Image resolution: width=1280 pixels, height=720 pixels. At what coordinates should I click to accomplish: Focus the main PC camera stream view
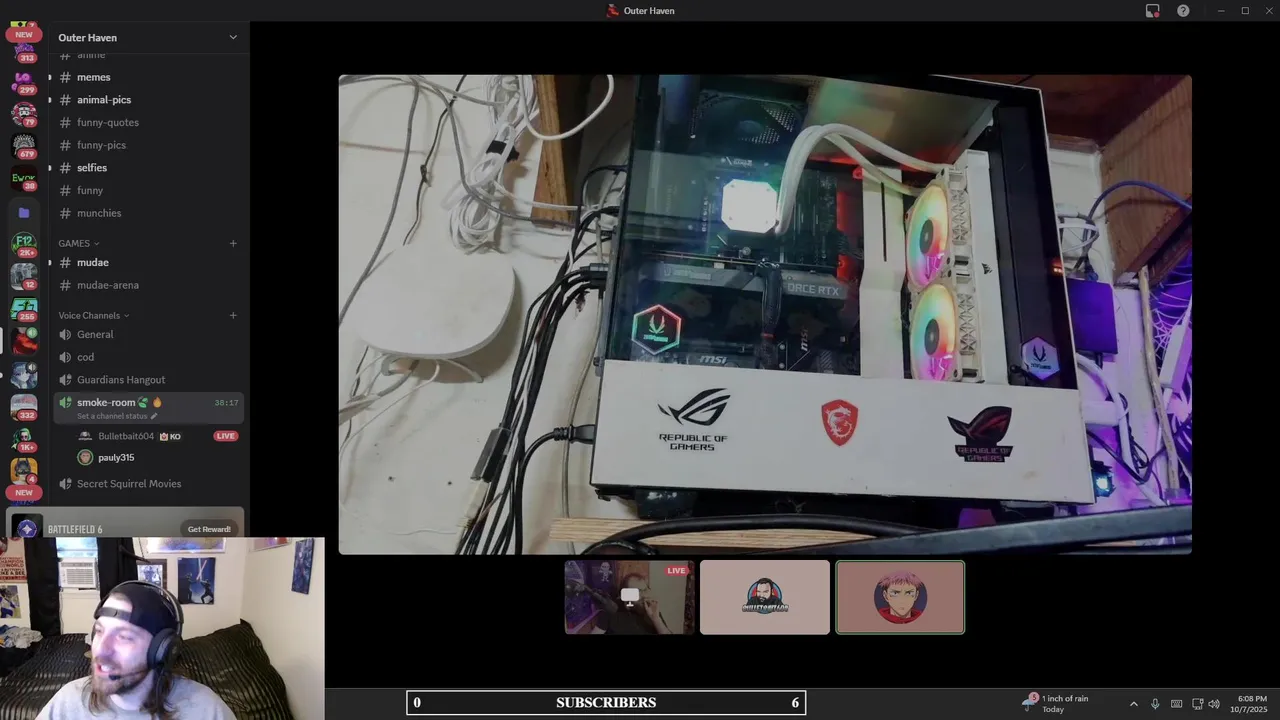(765, 314)
